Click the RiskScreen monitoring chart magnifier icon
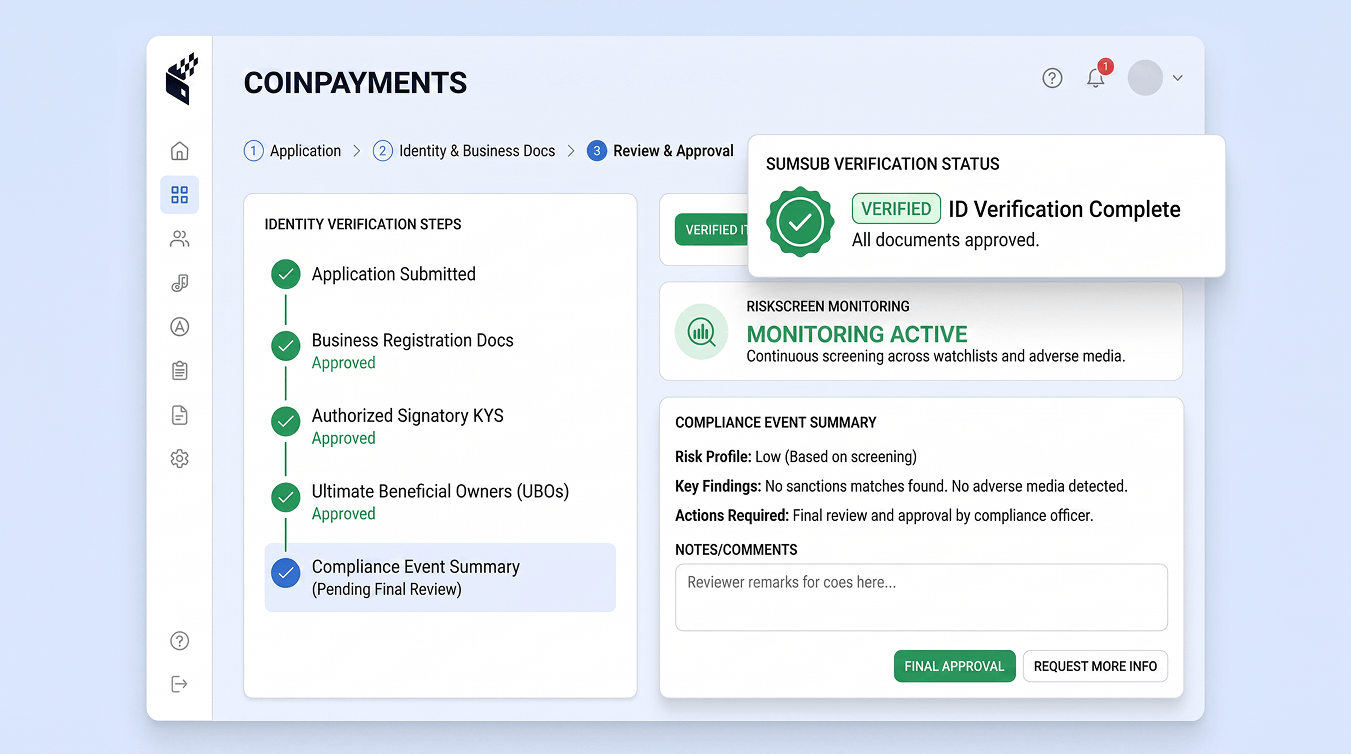This screenshot has width=1351, height=754. (702, 331)
